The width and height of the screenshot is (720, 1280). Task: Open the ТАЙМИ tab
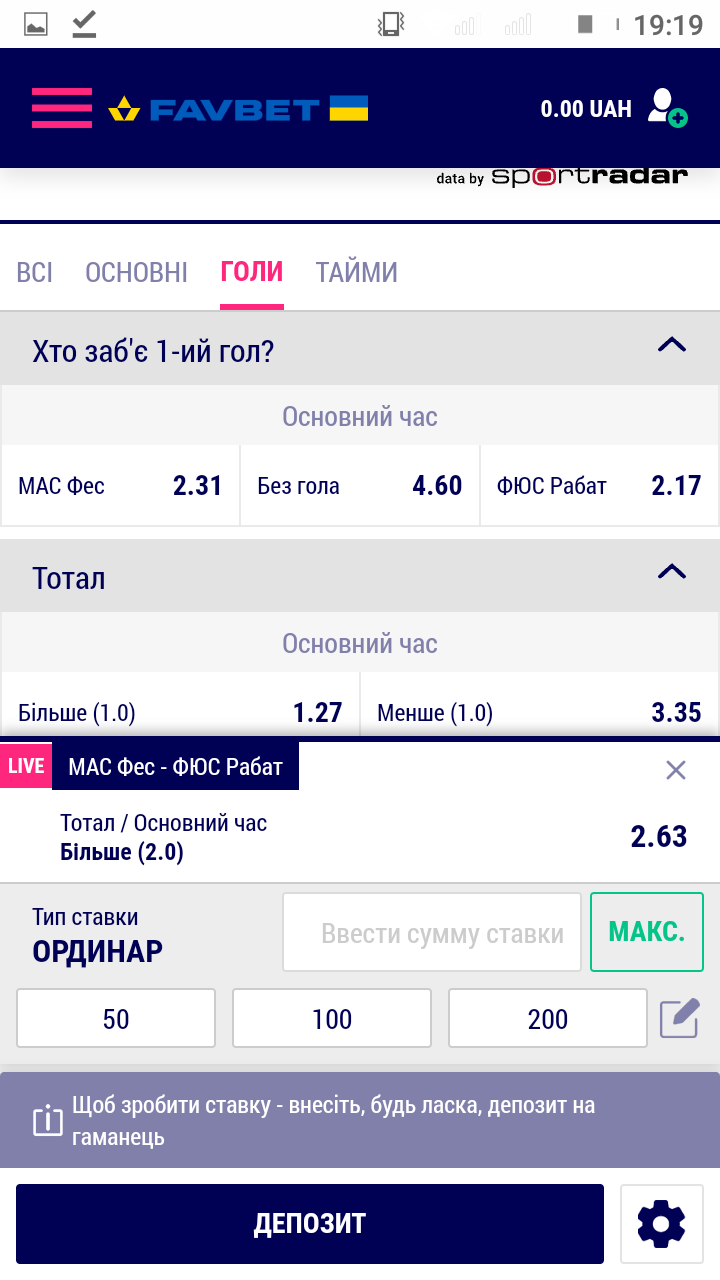pos(357,272)
